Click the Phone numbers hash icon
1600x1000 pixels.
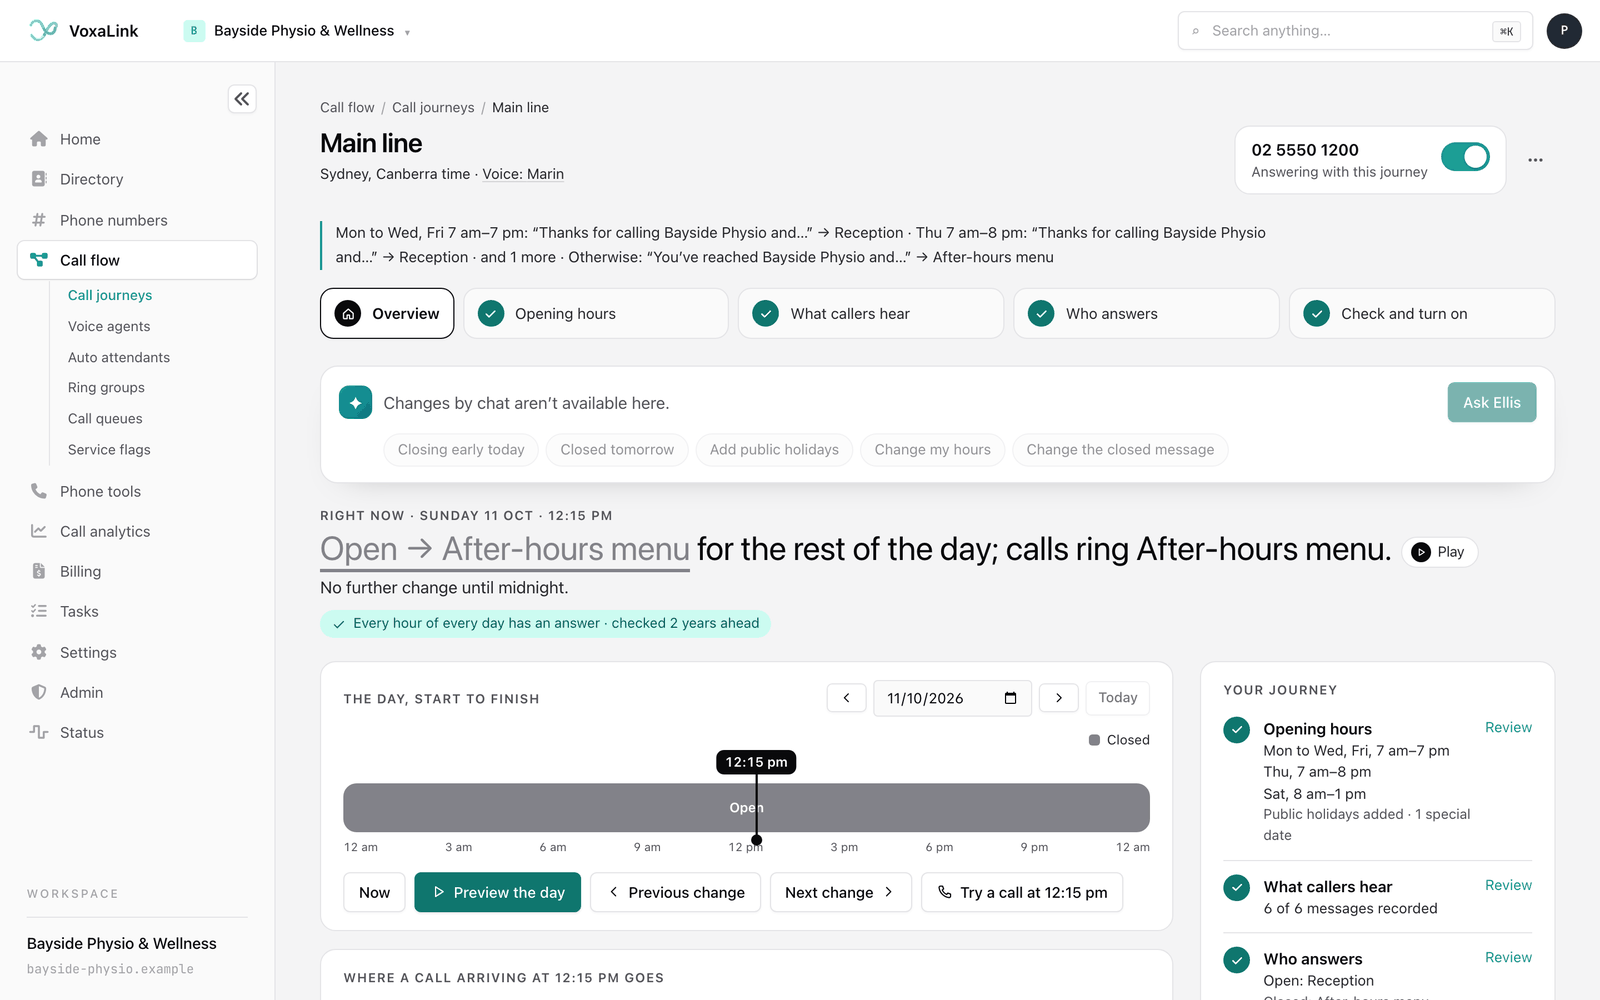click(39, 220)
